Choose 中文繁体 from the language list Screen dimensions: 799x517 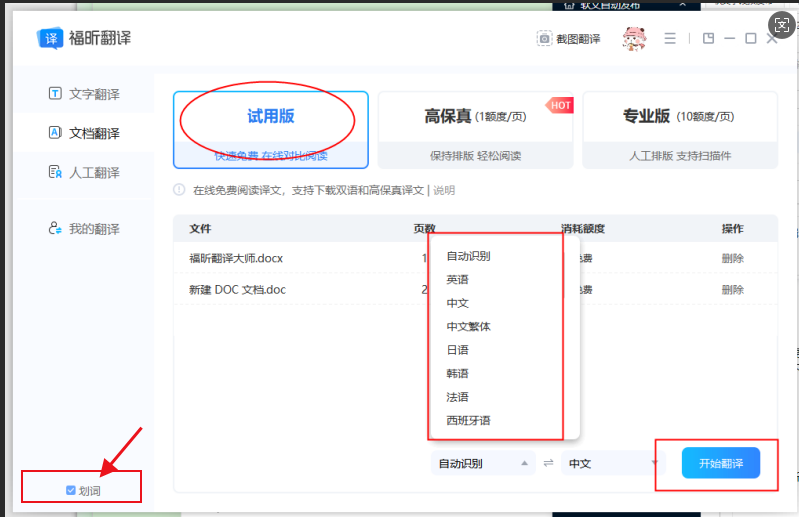[x=468, y=326]
